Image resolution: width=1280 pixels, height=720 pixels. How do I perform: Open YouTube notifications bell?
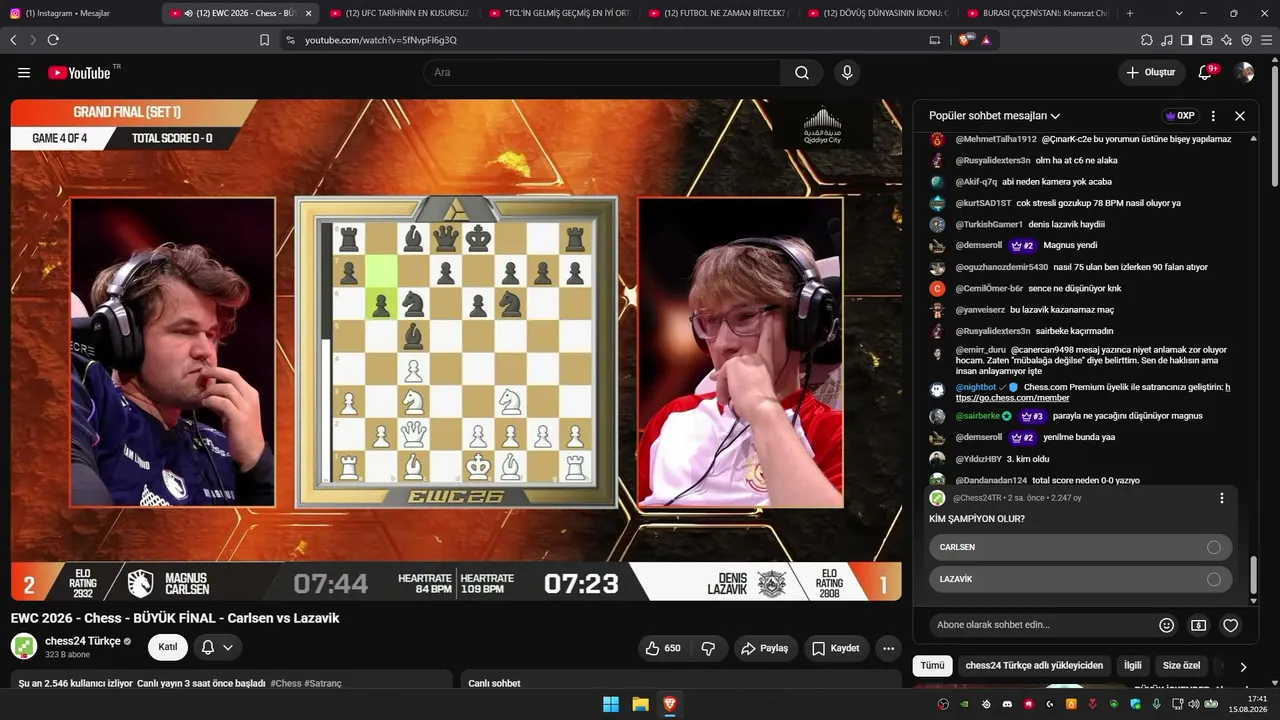[1205, 73]
